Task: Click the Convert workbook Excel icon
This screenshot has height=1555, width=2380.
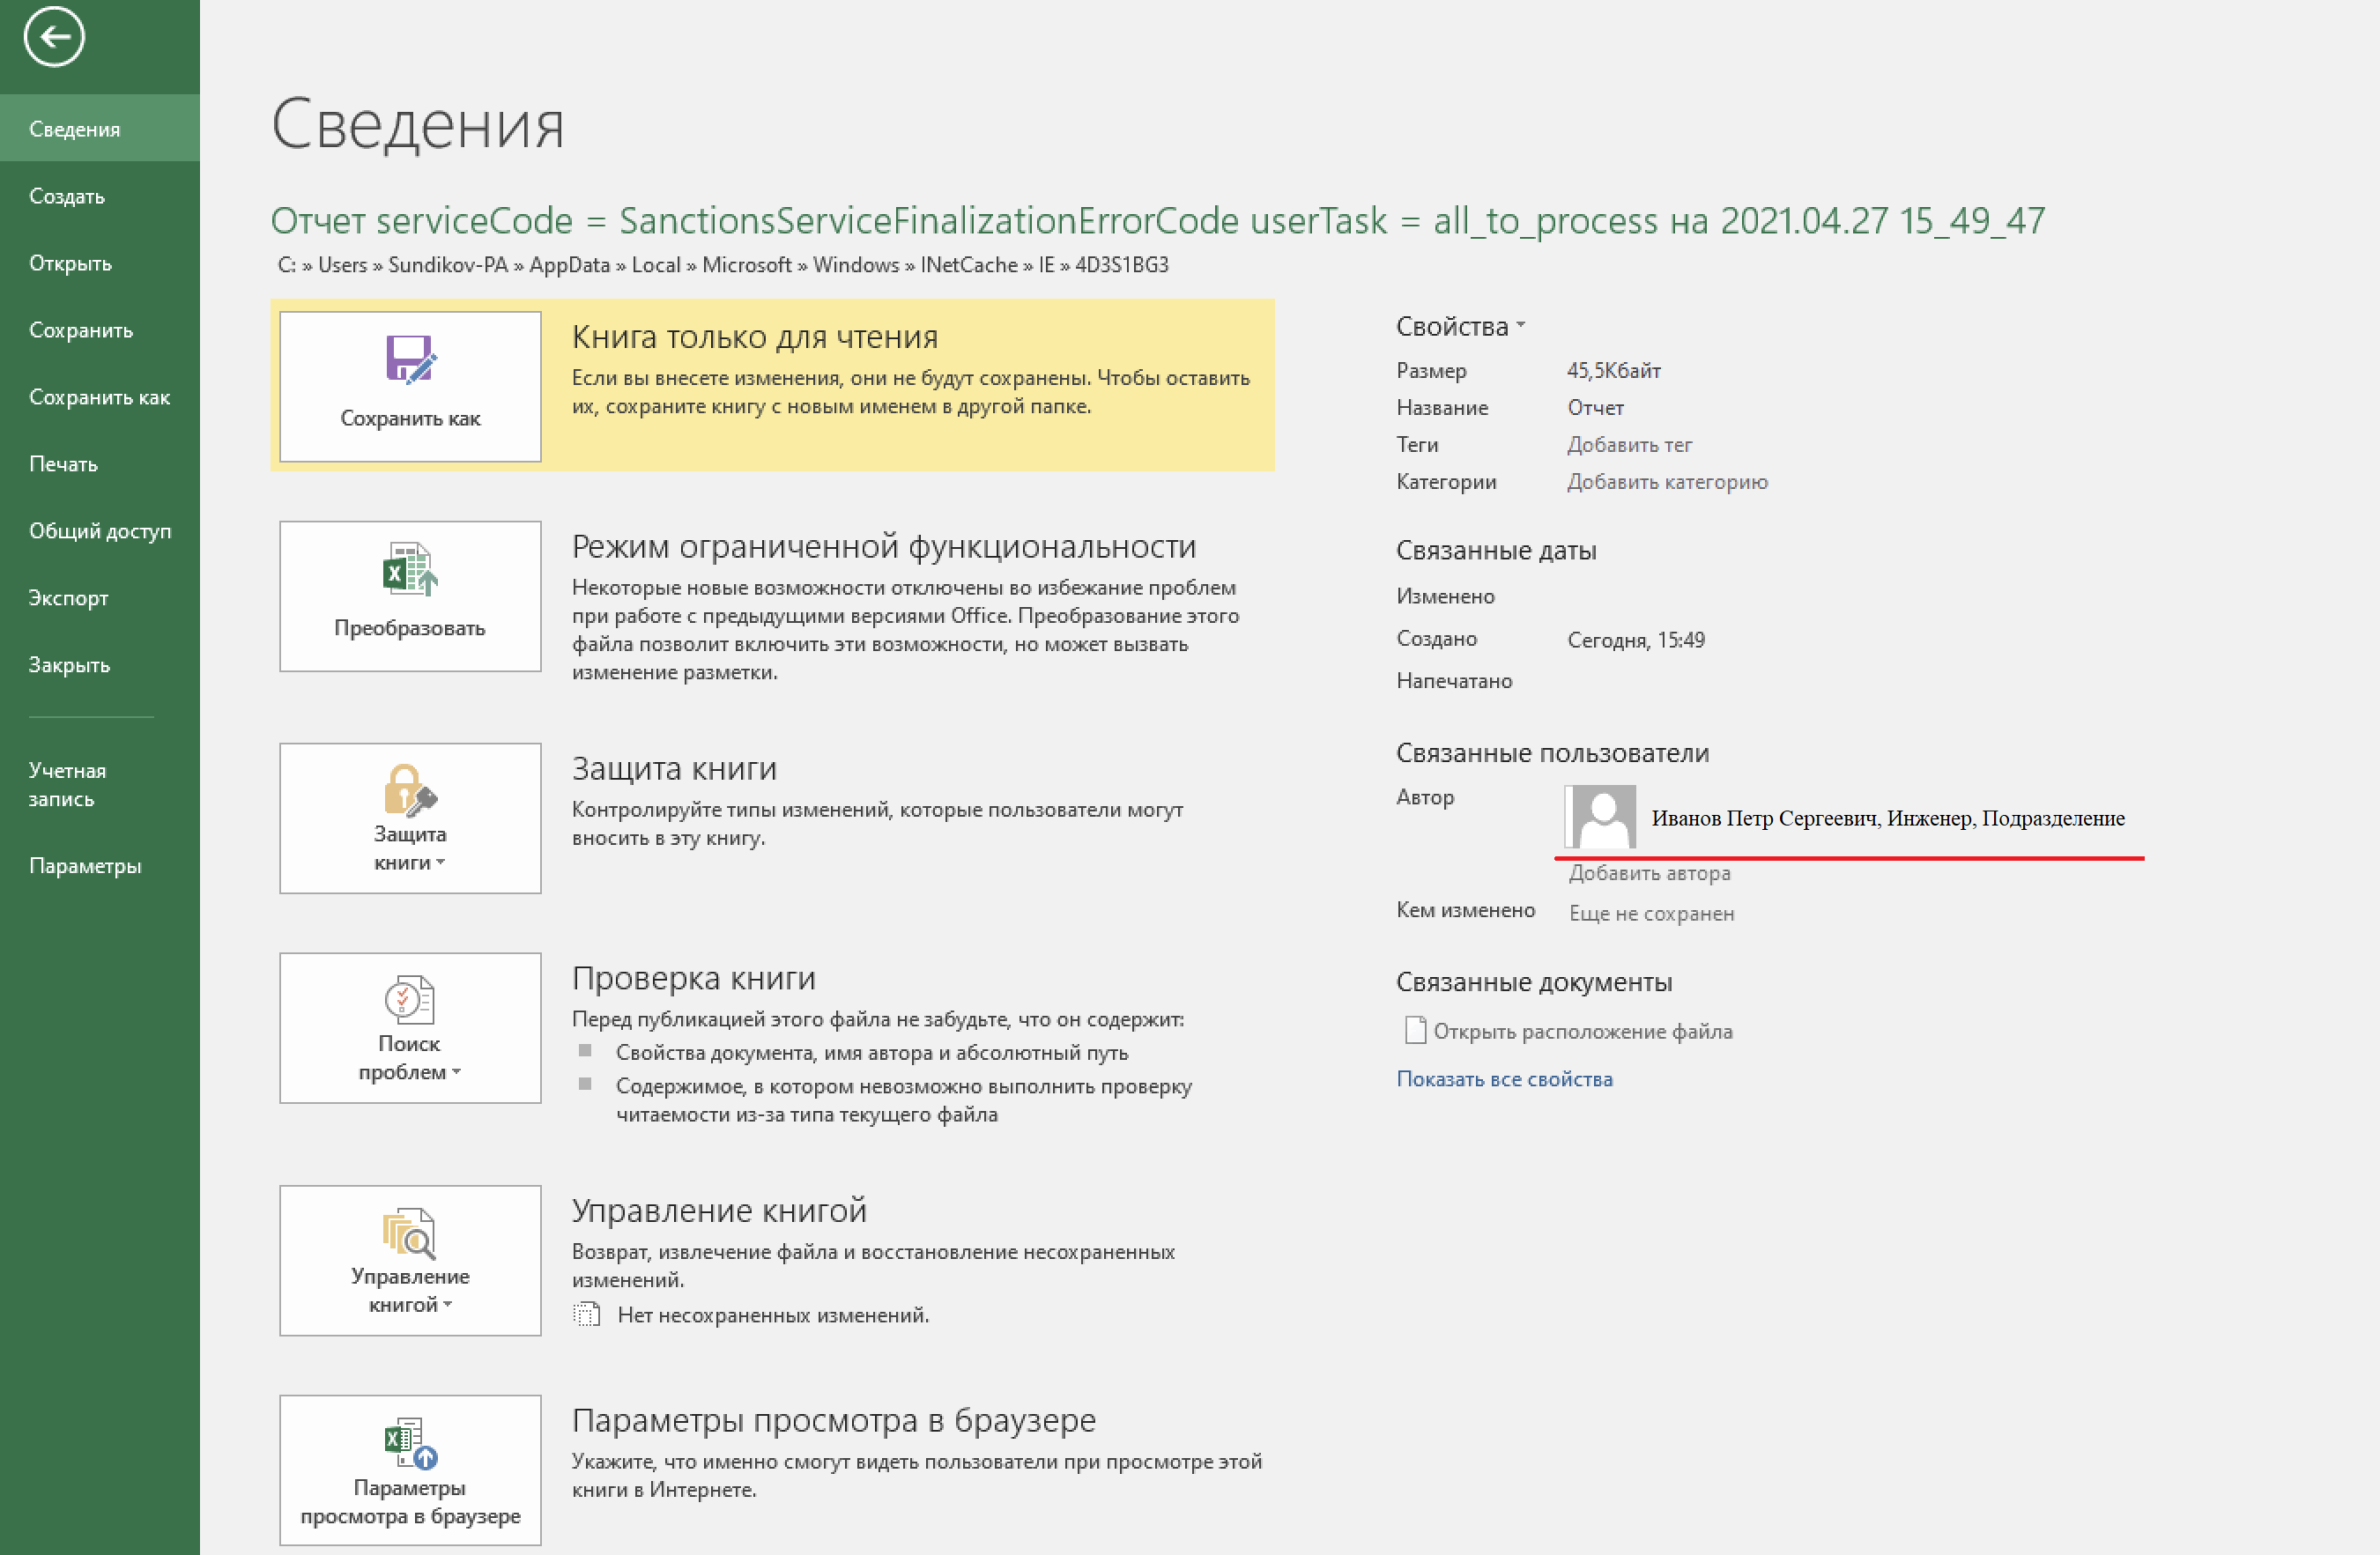Action: (x=410, y=569)
